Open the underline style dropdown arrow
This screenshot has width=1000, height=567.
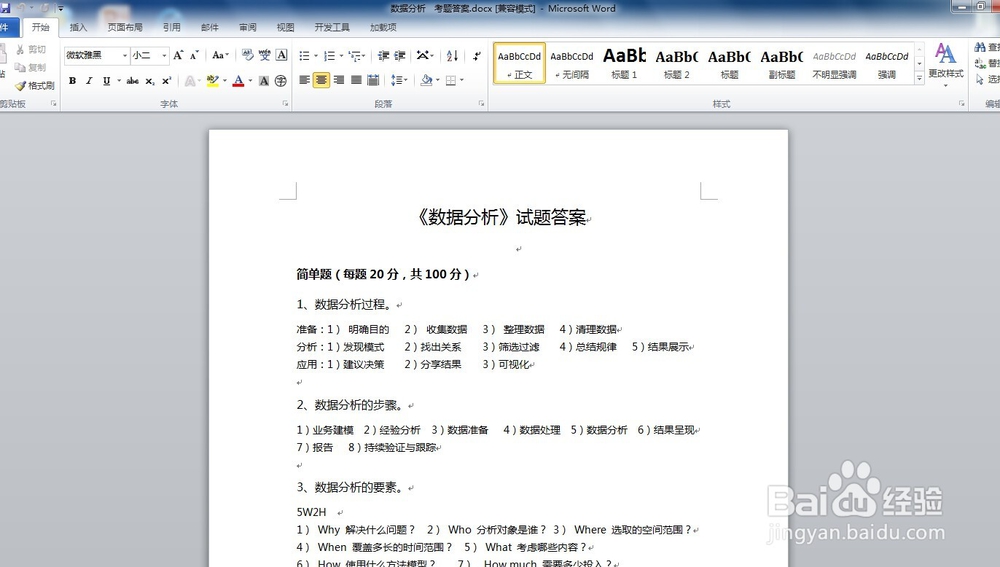[x=119, y=81]
